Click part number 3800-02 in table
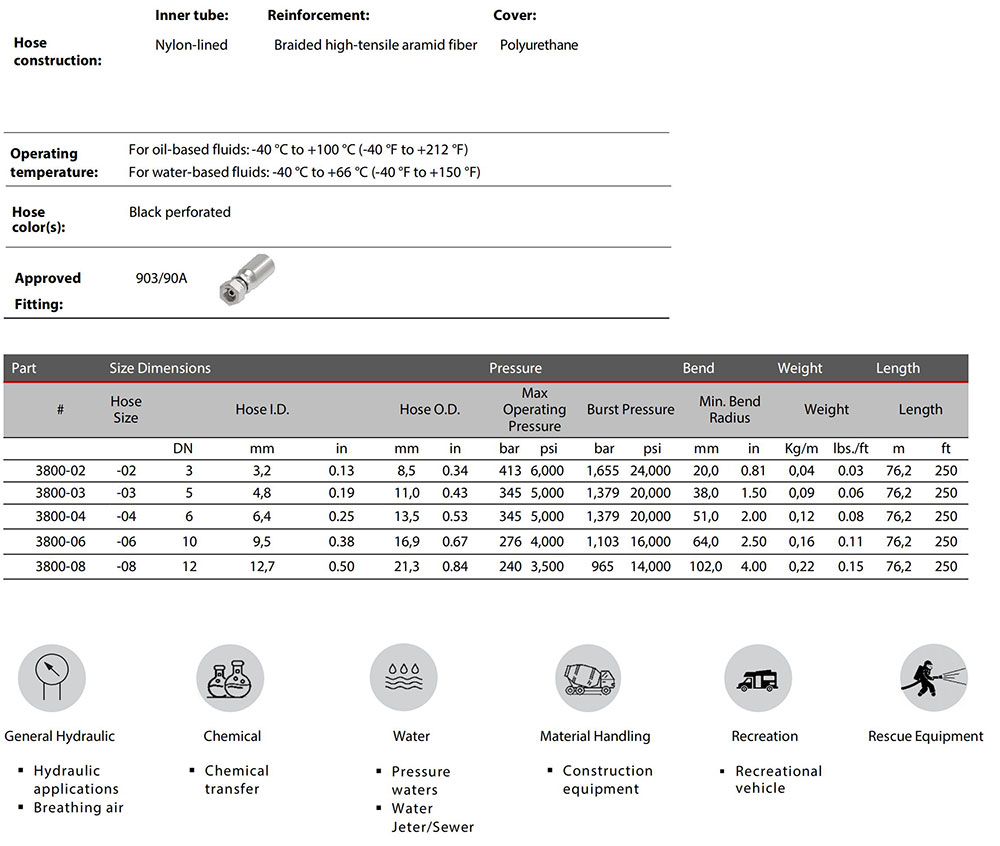The width and height of the screenshot is (1000, 846). 60,470
